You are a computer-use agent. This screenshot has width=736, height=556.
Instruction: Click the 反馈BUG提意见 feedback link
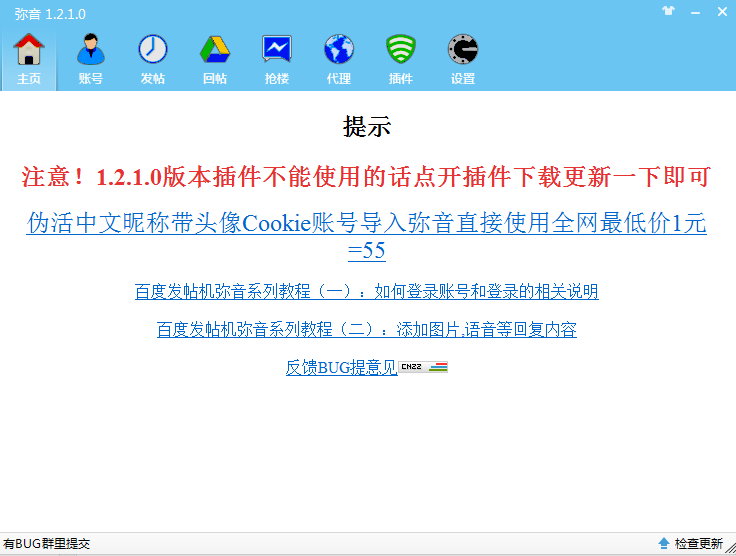[x=342, y=367]
